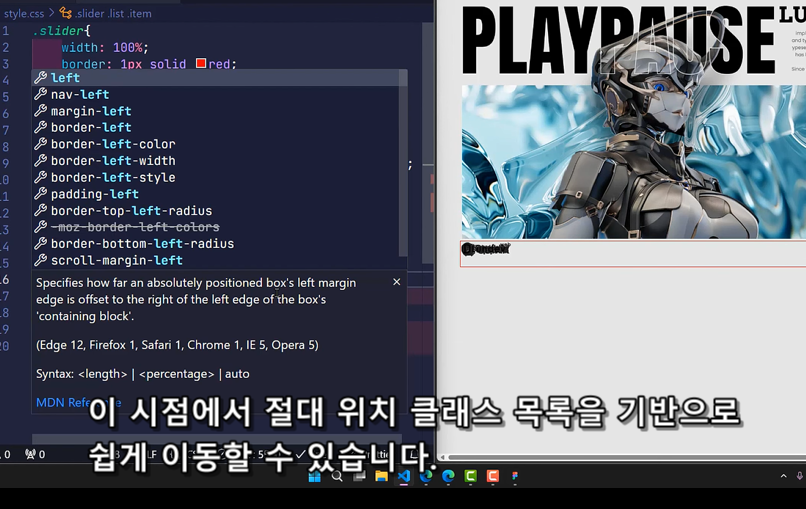
Task: Choose 'border-bottom-left-radius' suggestion
Action: coord(219,244)
